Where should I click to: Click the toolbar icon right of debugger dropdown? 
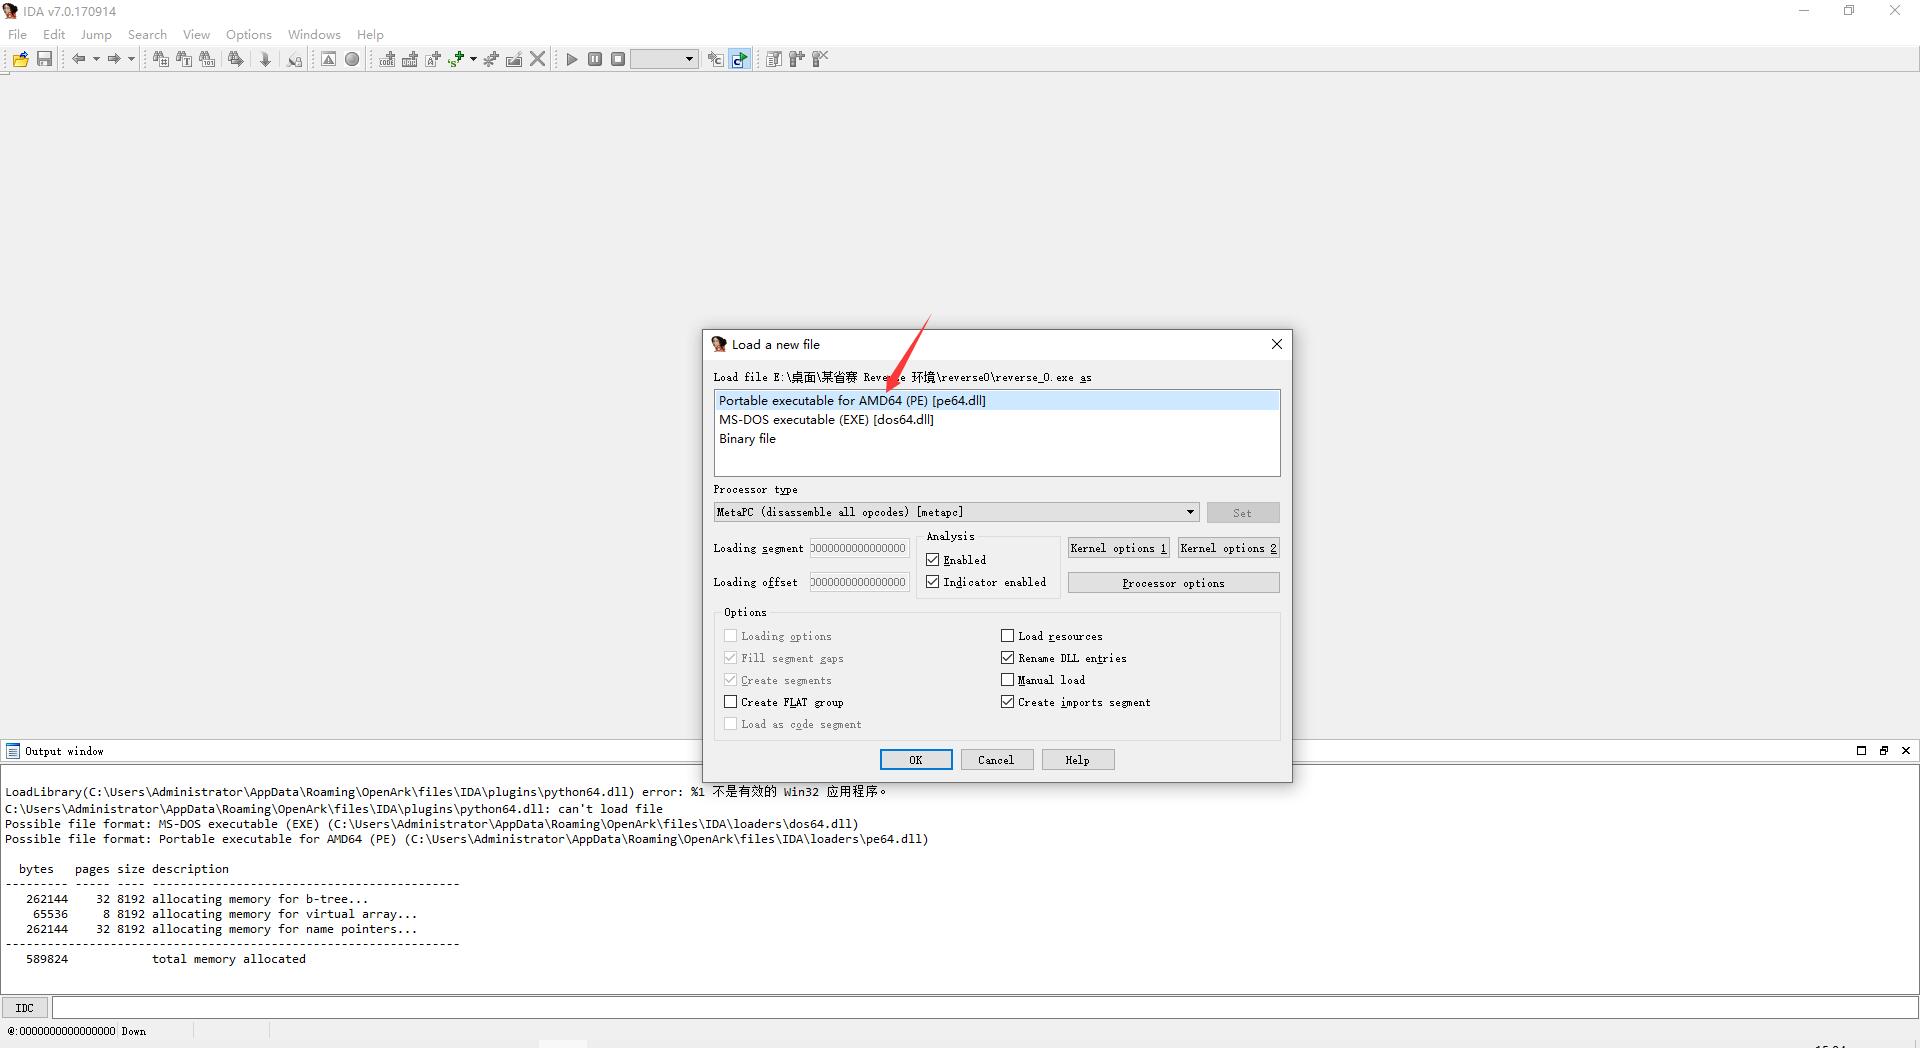[x=715, y=59]
